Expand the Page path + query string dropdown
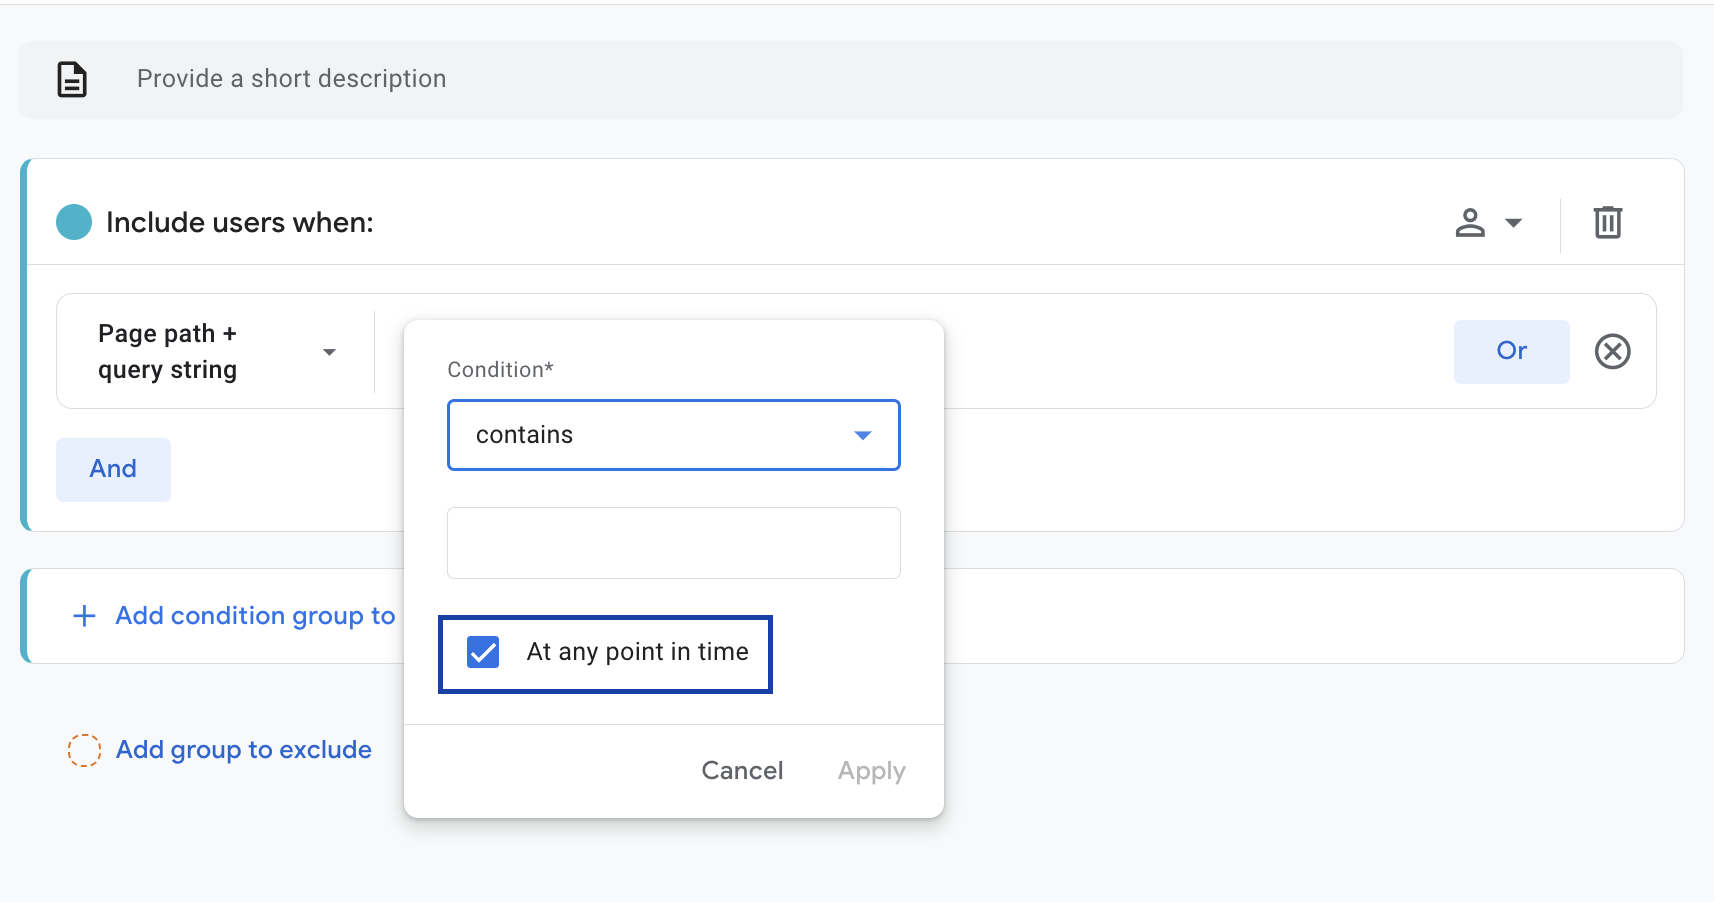1714x902 pixels. click(x=329, y=351)
